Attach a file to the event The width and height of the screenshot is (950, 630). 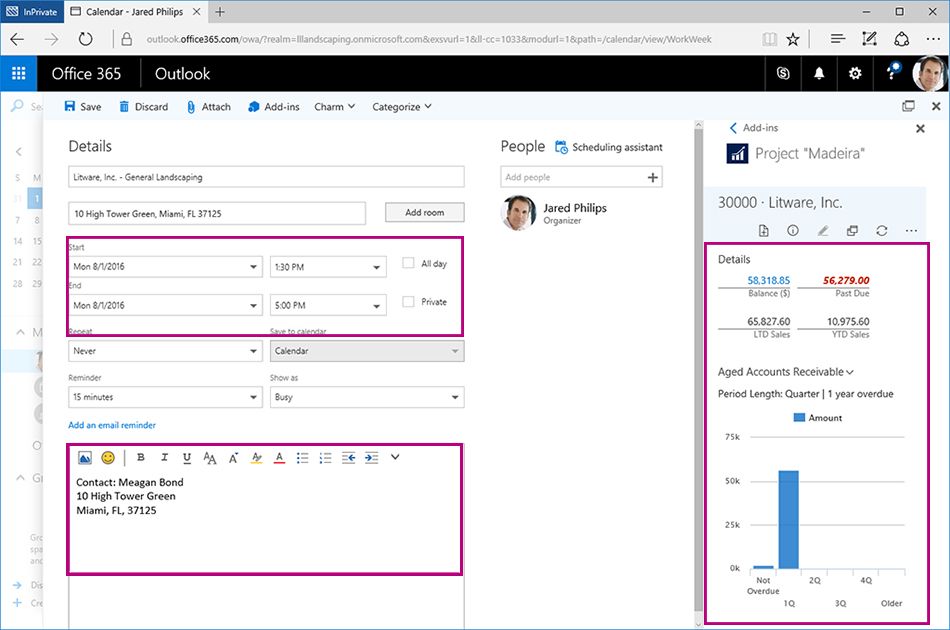coord(208,107)
